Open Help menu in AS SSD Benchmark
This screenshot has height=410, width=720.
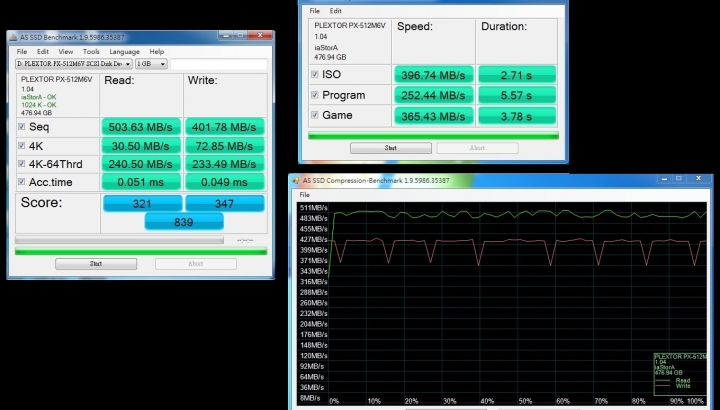157,51
